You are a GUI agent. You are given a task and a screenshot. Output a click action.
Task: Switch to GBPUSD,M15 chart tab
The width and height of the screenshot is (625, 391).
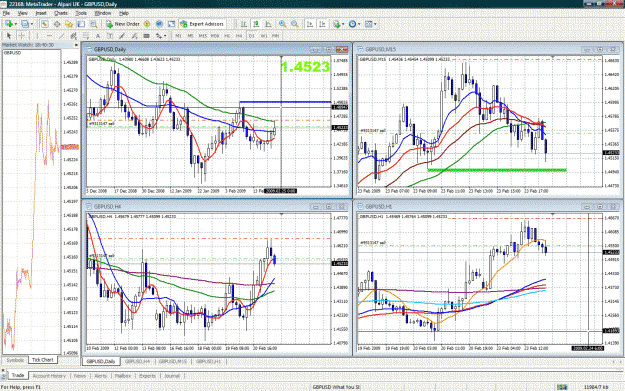[x=173, y=362]
